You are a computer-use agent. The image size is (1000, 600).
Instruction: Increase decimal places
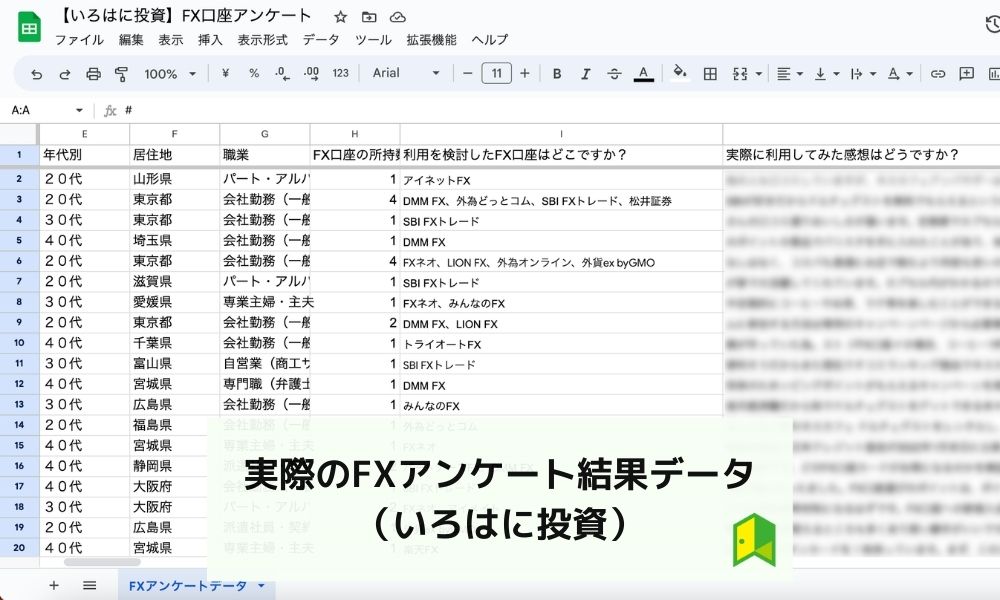pos(311,73)
